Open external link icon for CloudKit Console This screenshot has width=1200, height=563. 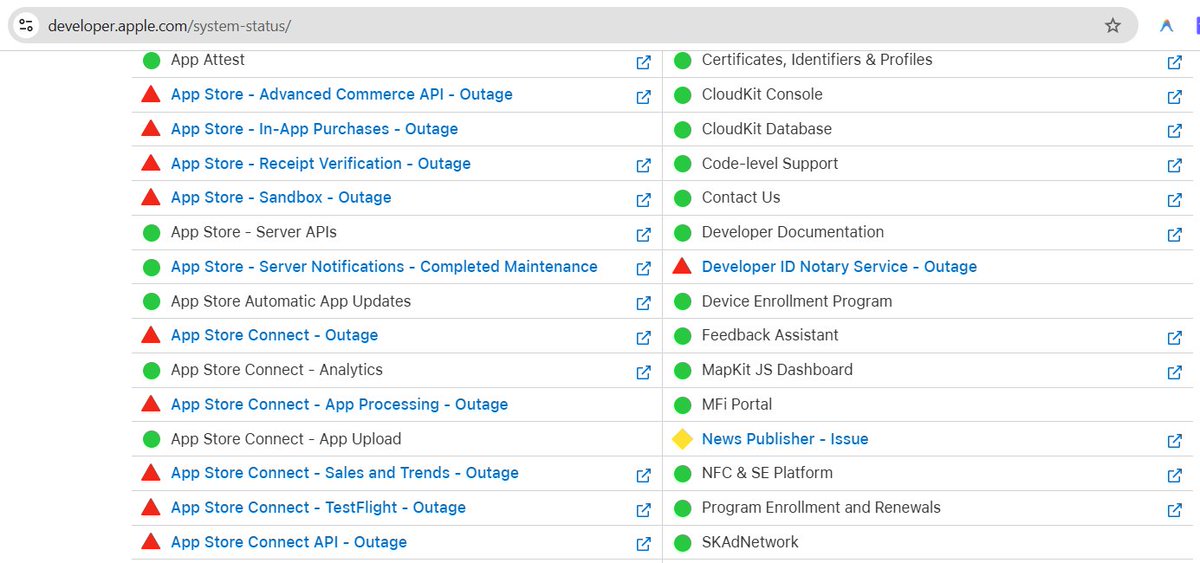click(x=1175, y=96)
